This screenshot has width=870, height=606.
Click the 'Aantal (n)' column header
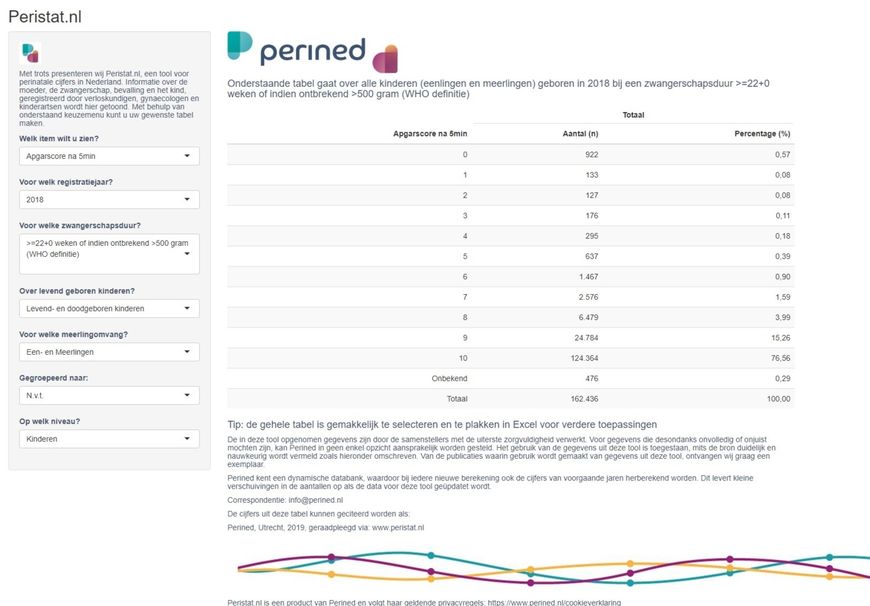[580, 134]
